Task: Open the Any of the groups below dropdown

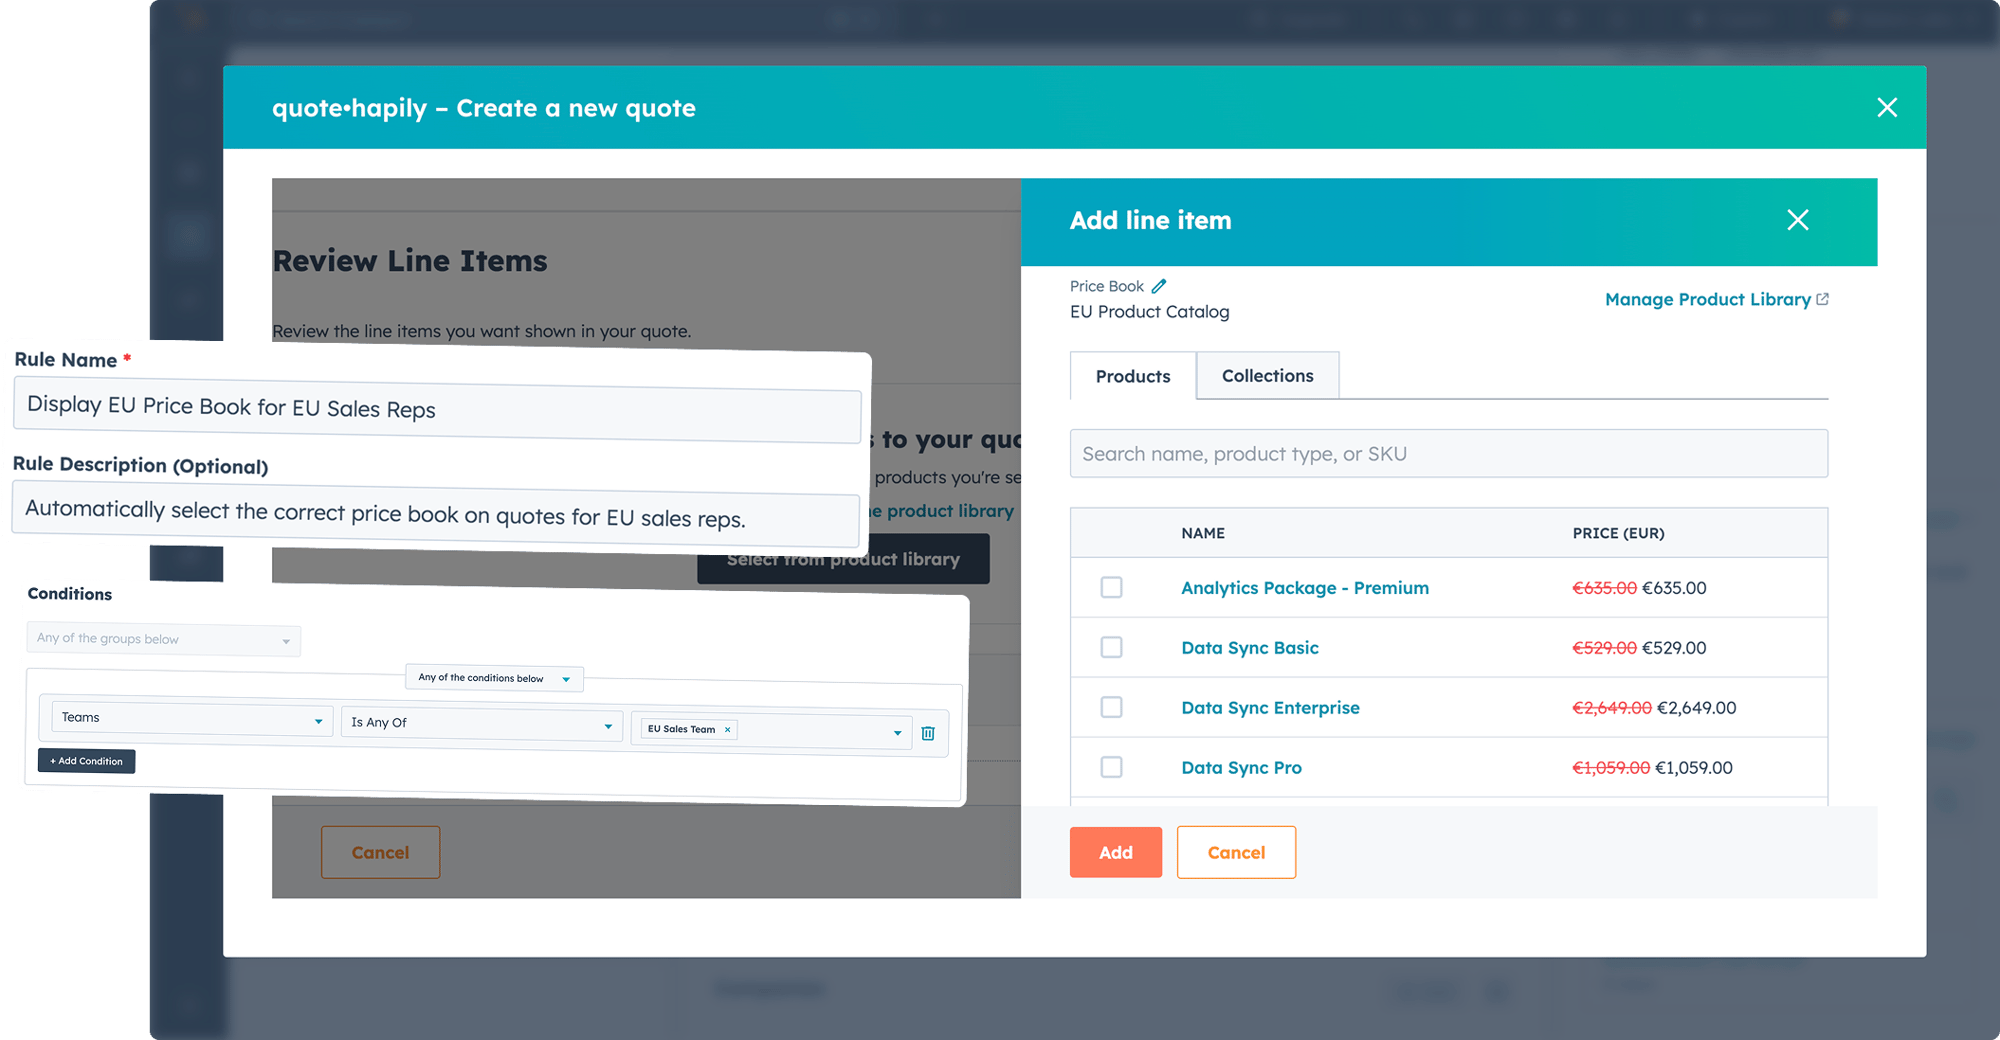Action: tap(164, 639)
